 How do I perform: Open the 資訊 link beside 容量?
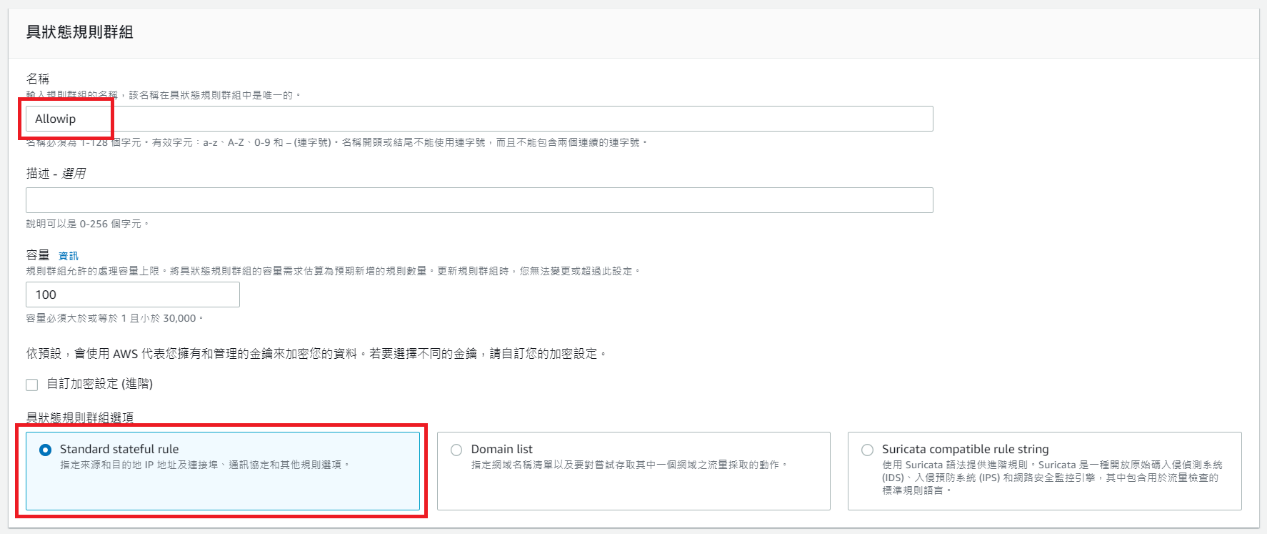68,256
